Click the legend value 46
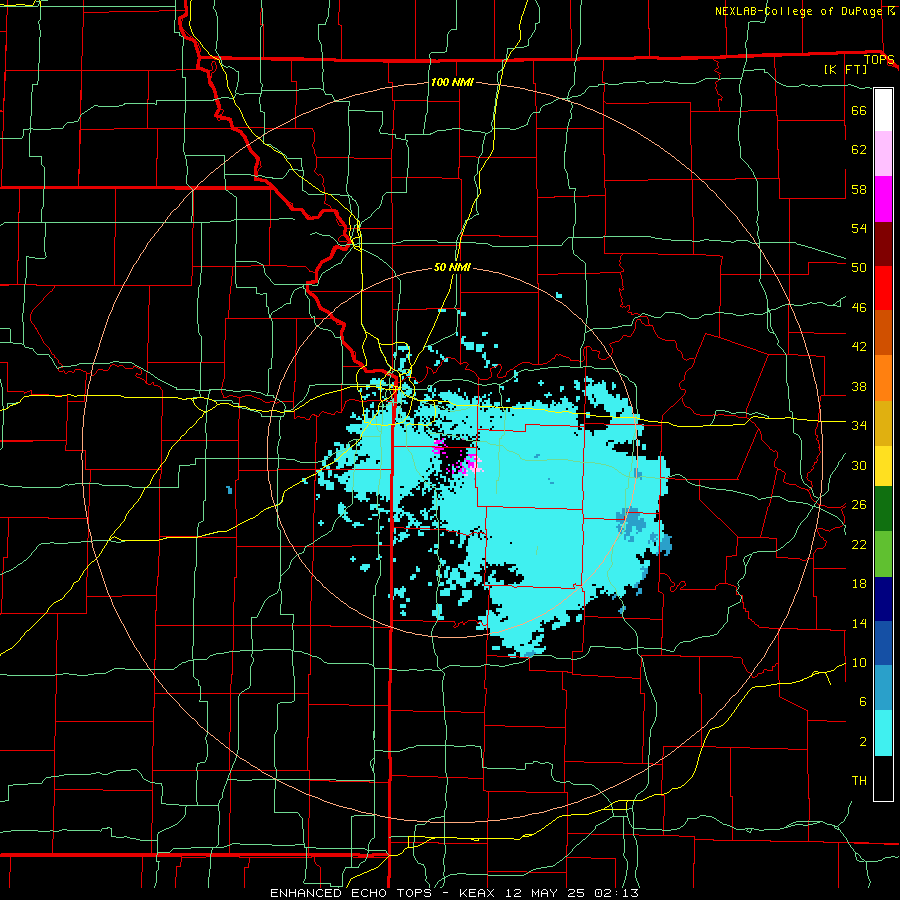This screenshot has height=900, width=900. pyautogui.click(x=859, y=308)
